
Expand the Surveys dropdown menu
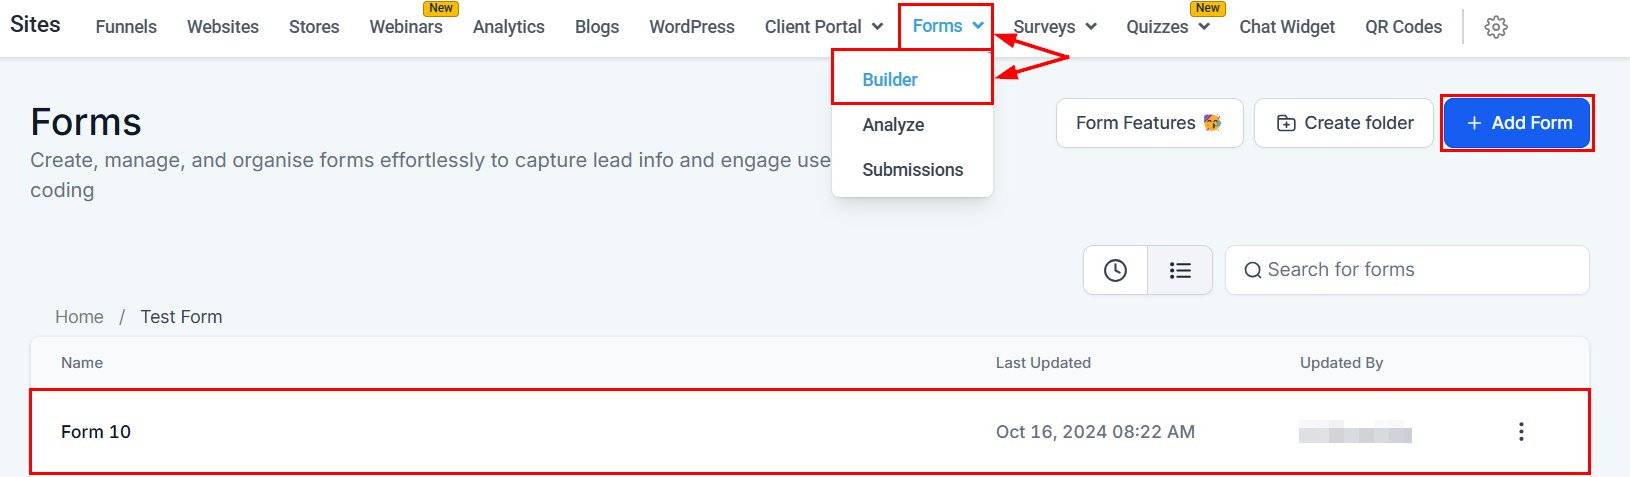tap(1054, 27)
